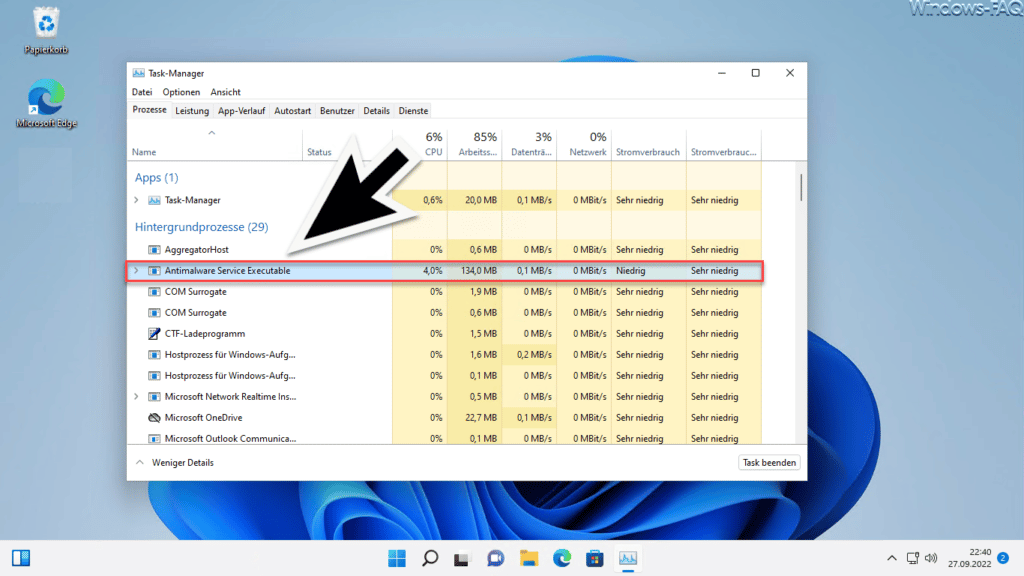Click the network tray icon

(912, 558)
